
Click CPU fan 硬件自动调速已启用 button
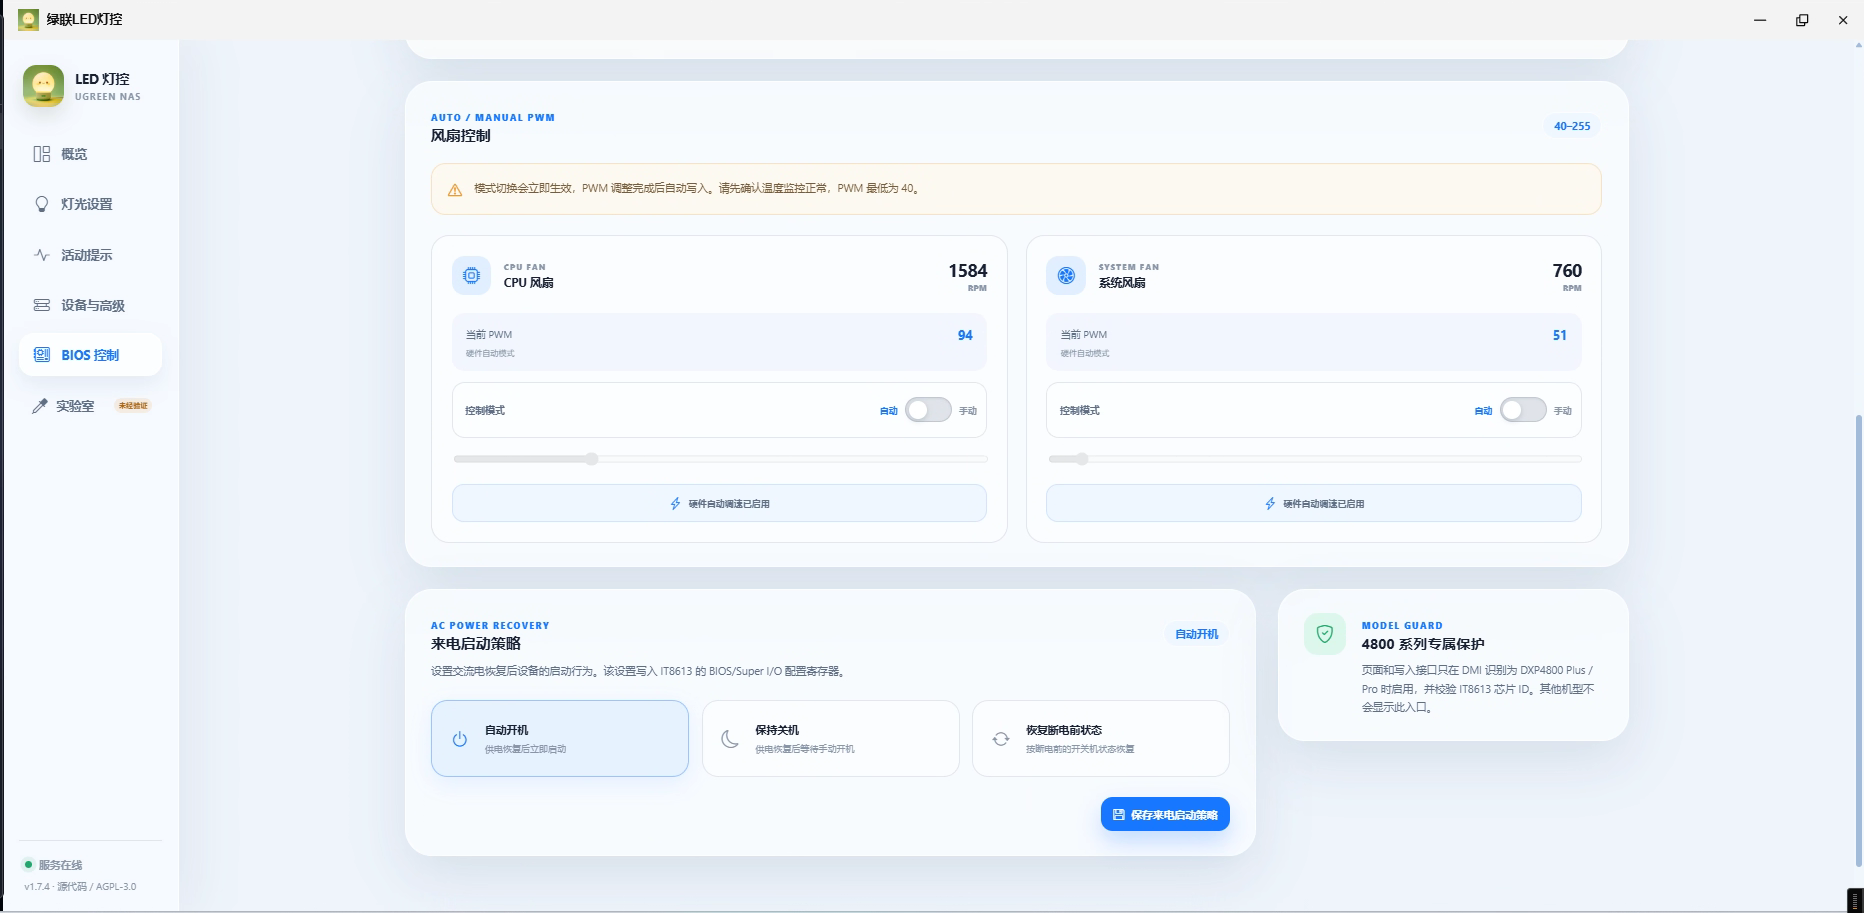[x=719, y=503]
